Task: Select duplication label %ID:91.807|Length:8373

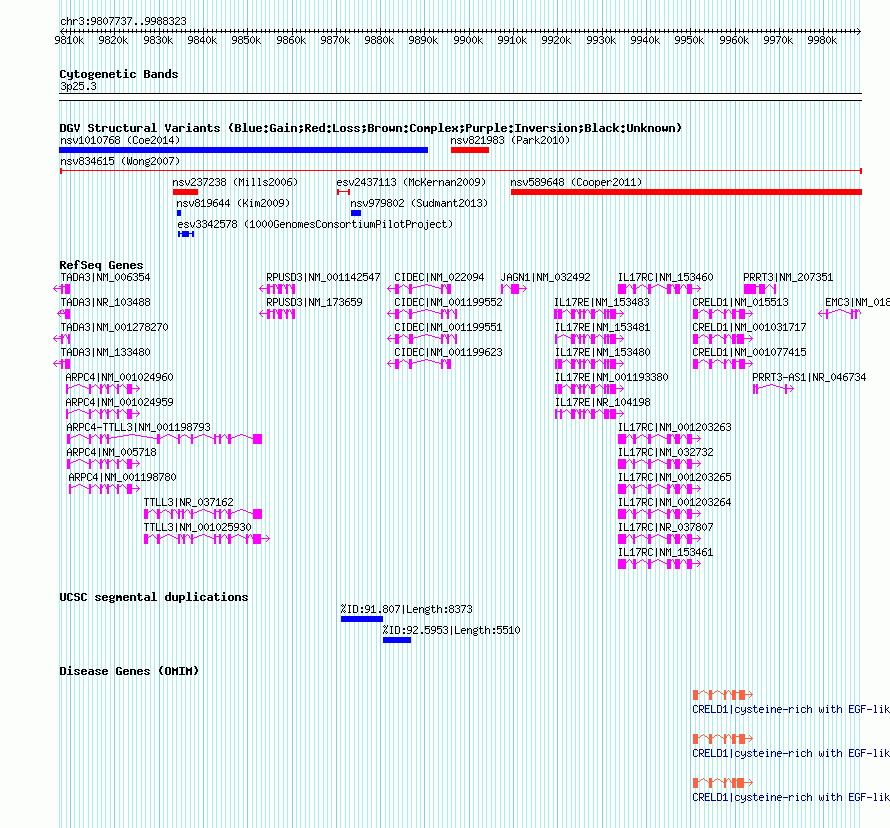Action: coord(406,610)
